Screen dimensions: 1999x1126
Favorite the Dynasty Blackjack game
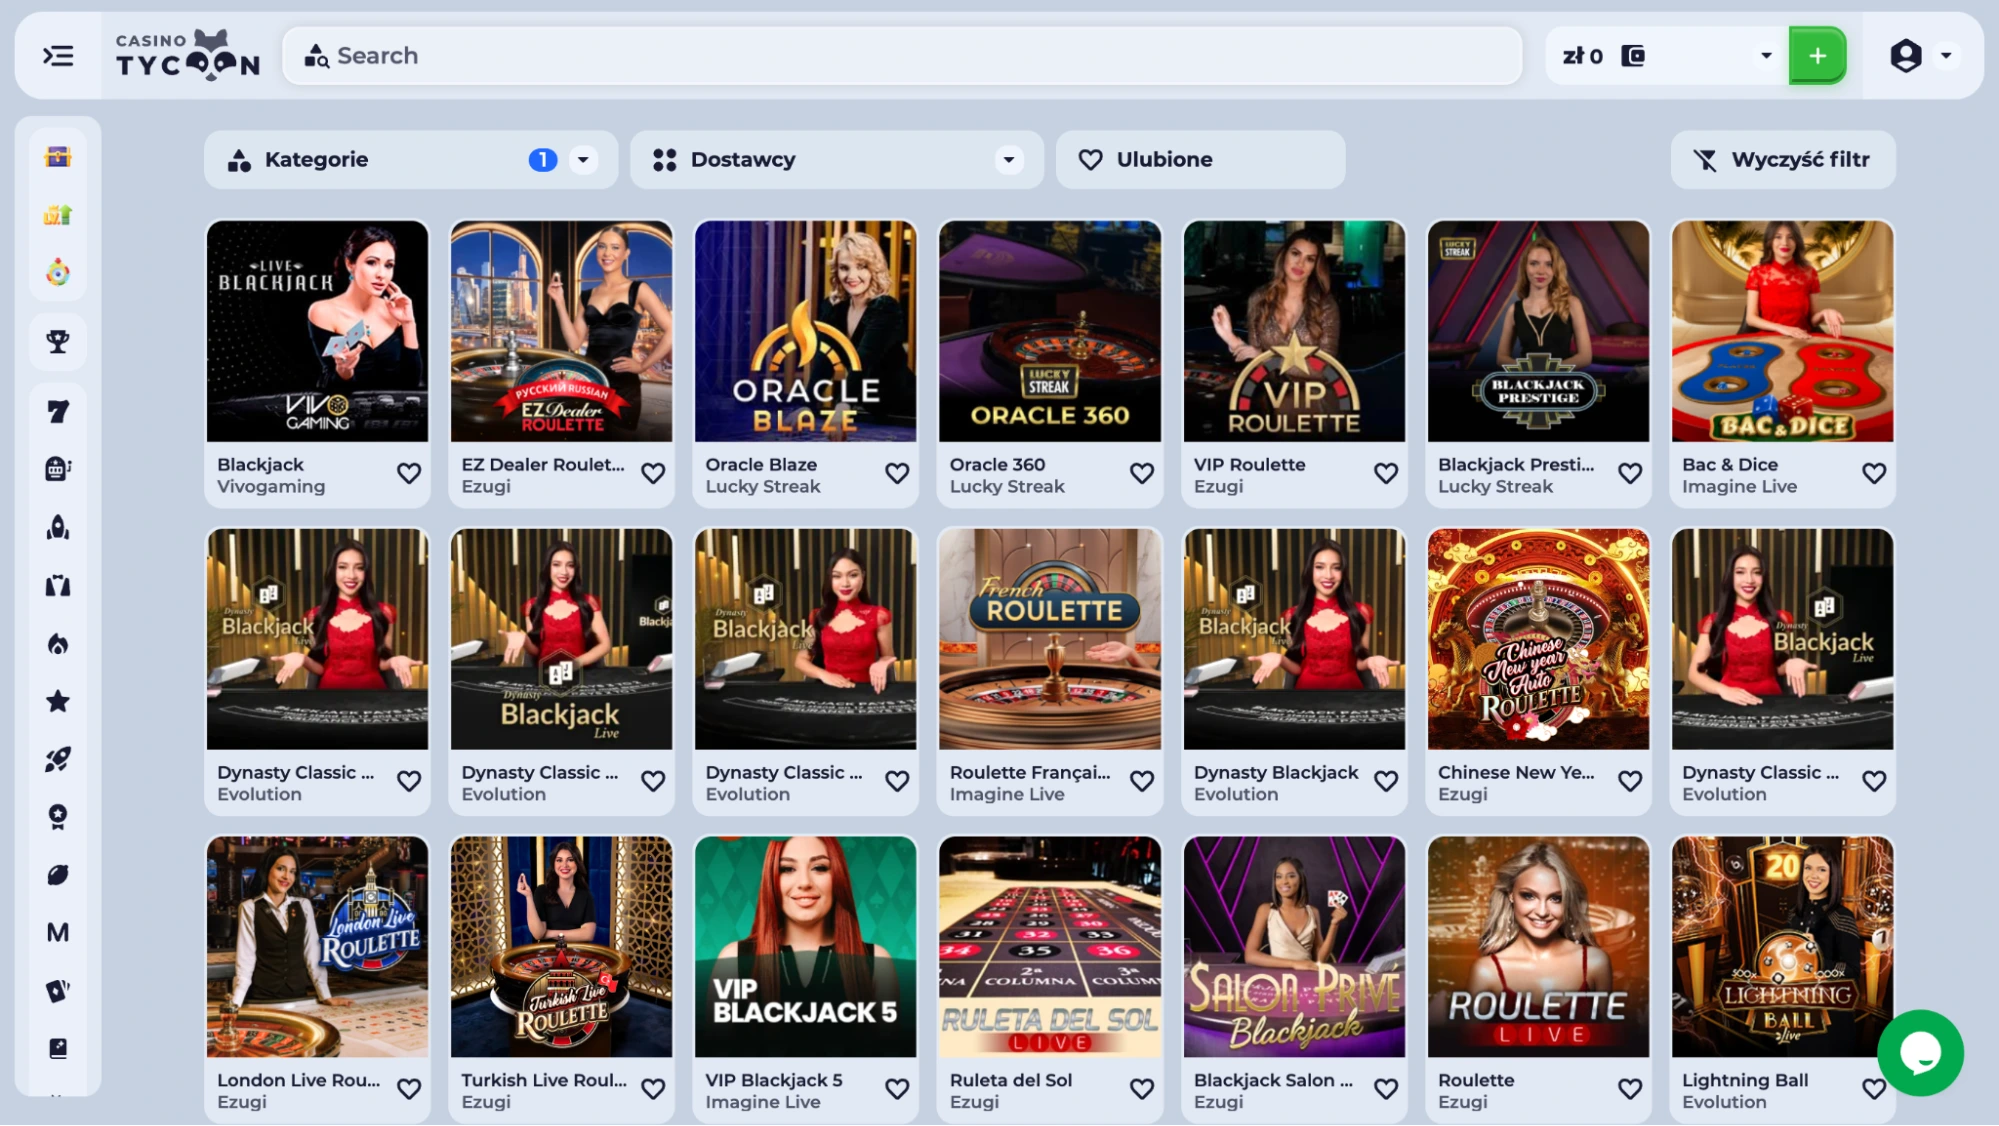1386,781
